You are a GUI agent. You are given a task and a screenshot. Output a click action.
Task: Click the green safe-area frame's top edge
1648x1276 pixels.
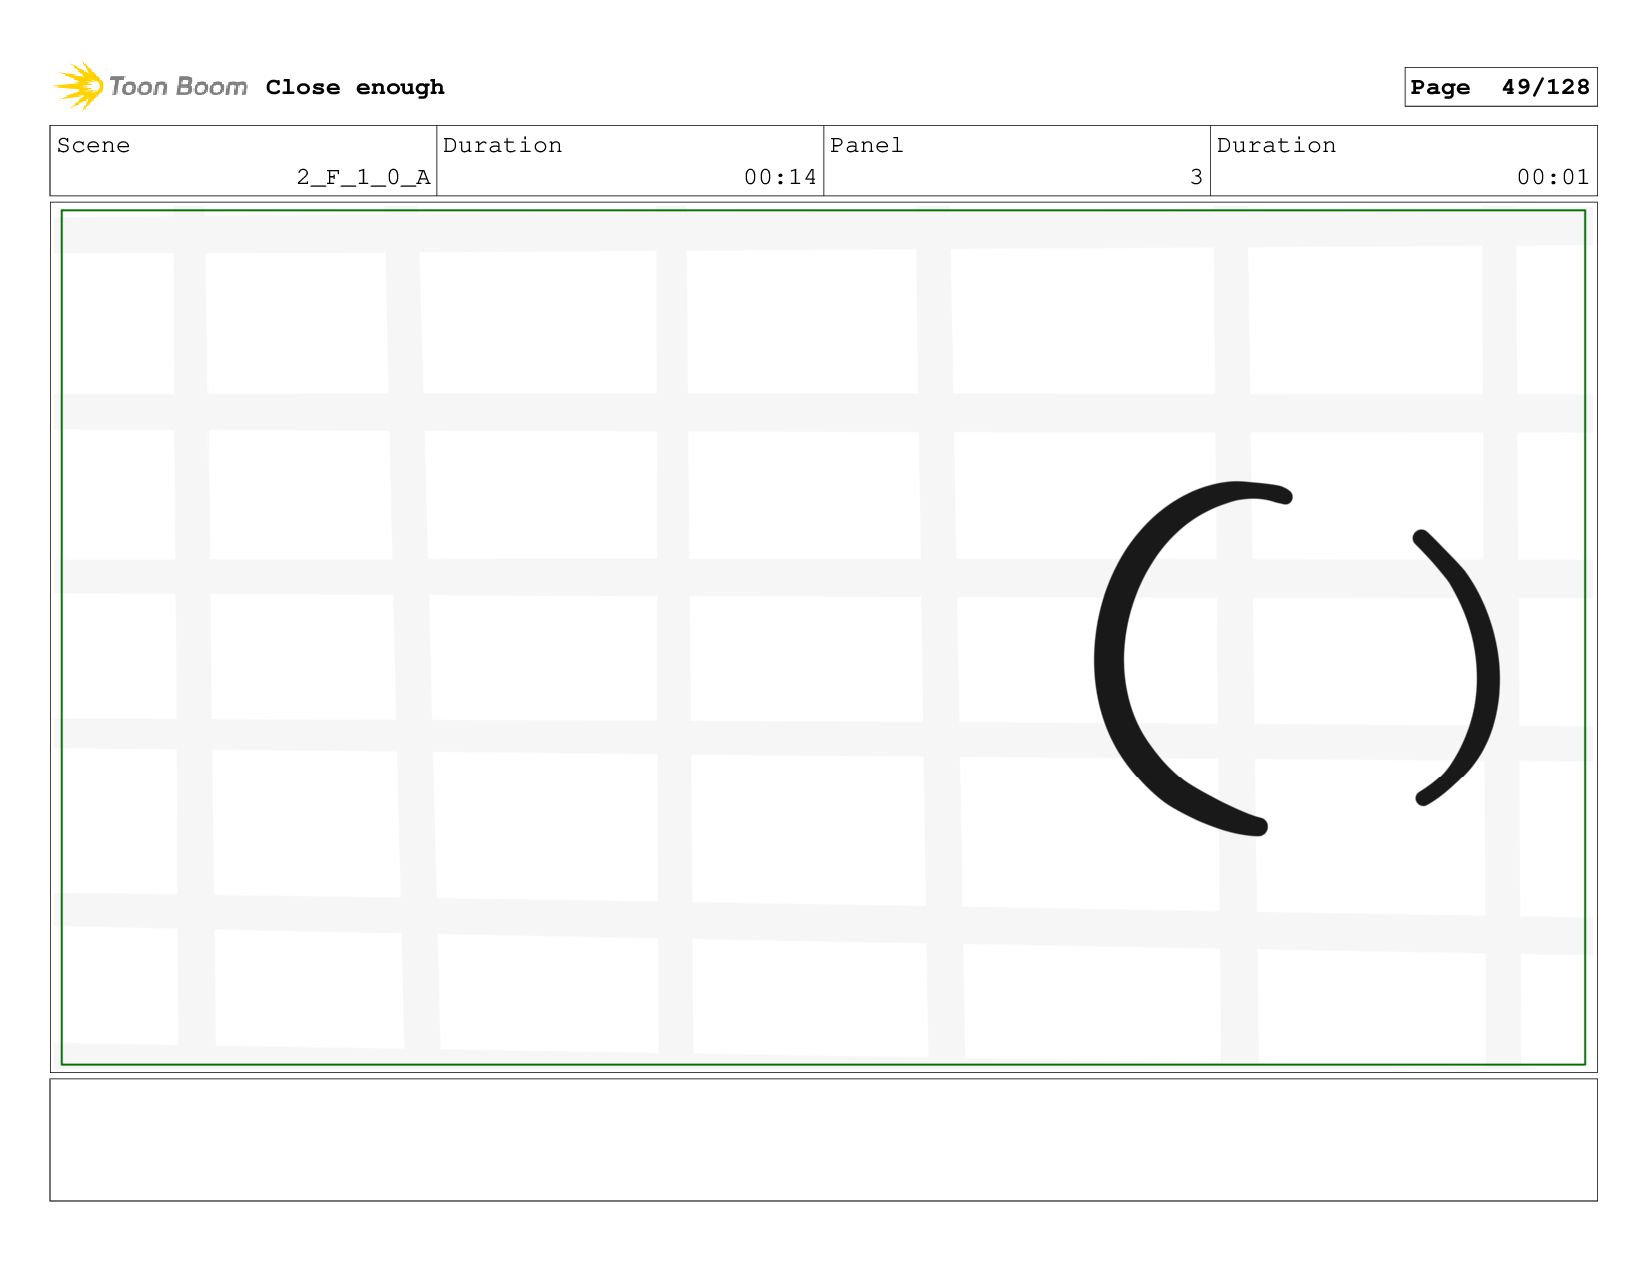click(823, 211)
